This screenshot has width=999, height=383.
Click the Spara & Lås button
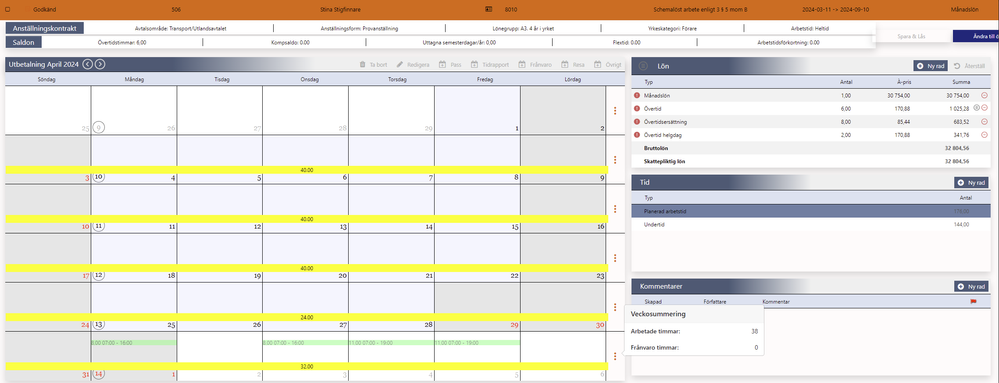(x=912, y=36)
